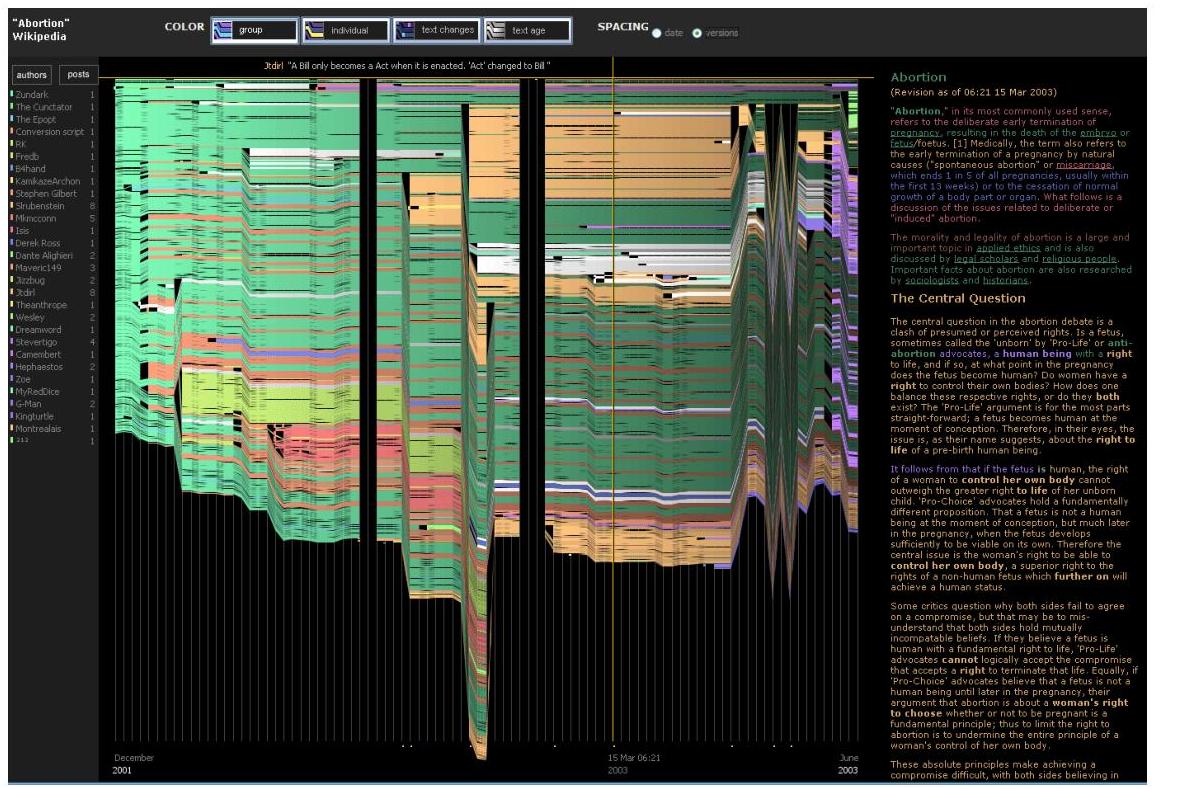The image size is (1187, 789).
Task: Select the versions spacing radio button
Action: 697,33
